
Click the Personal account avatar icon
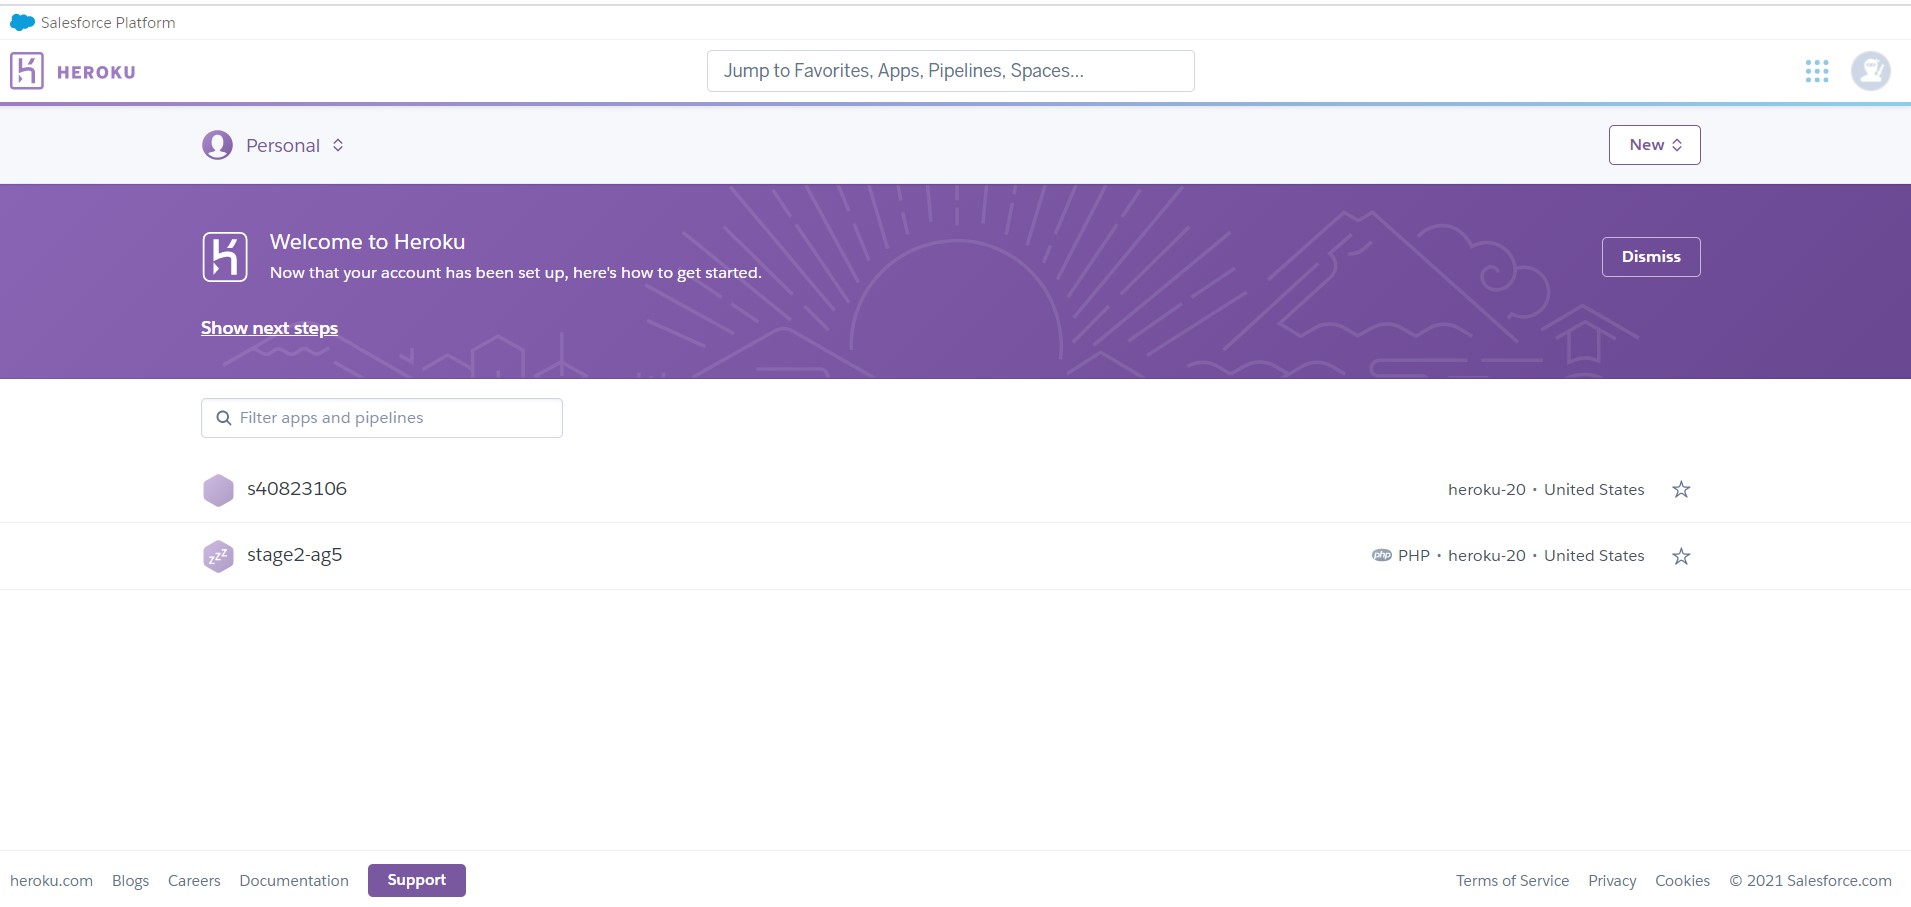coord(217,145)
